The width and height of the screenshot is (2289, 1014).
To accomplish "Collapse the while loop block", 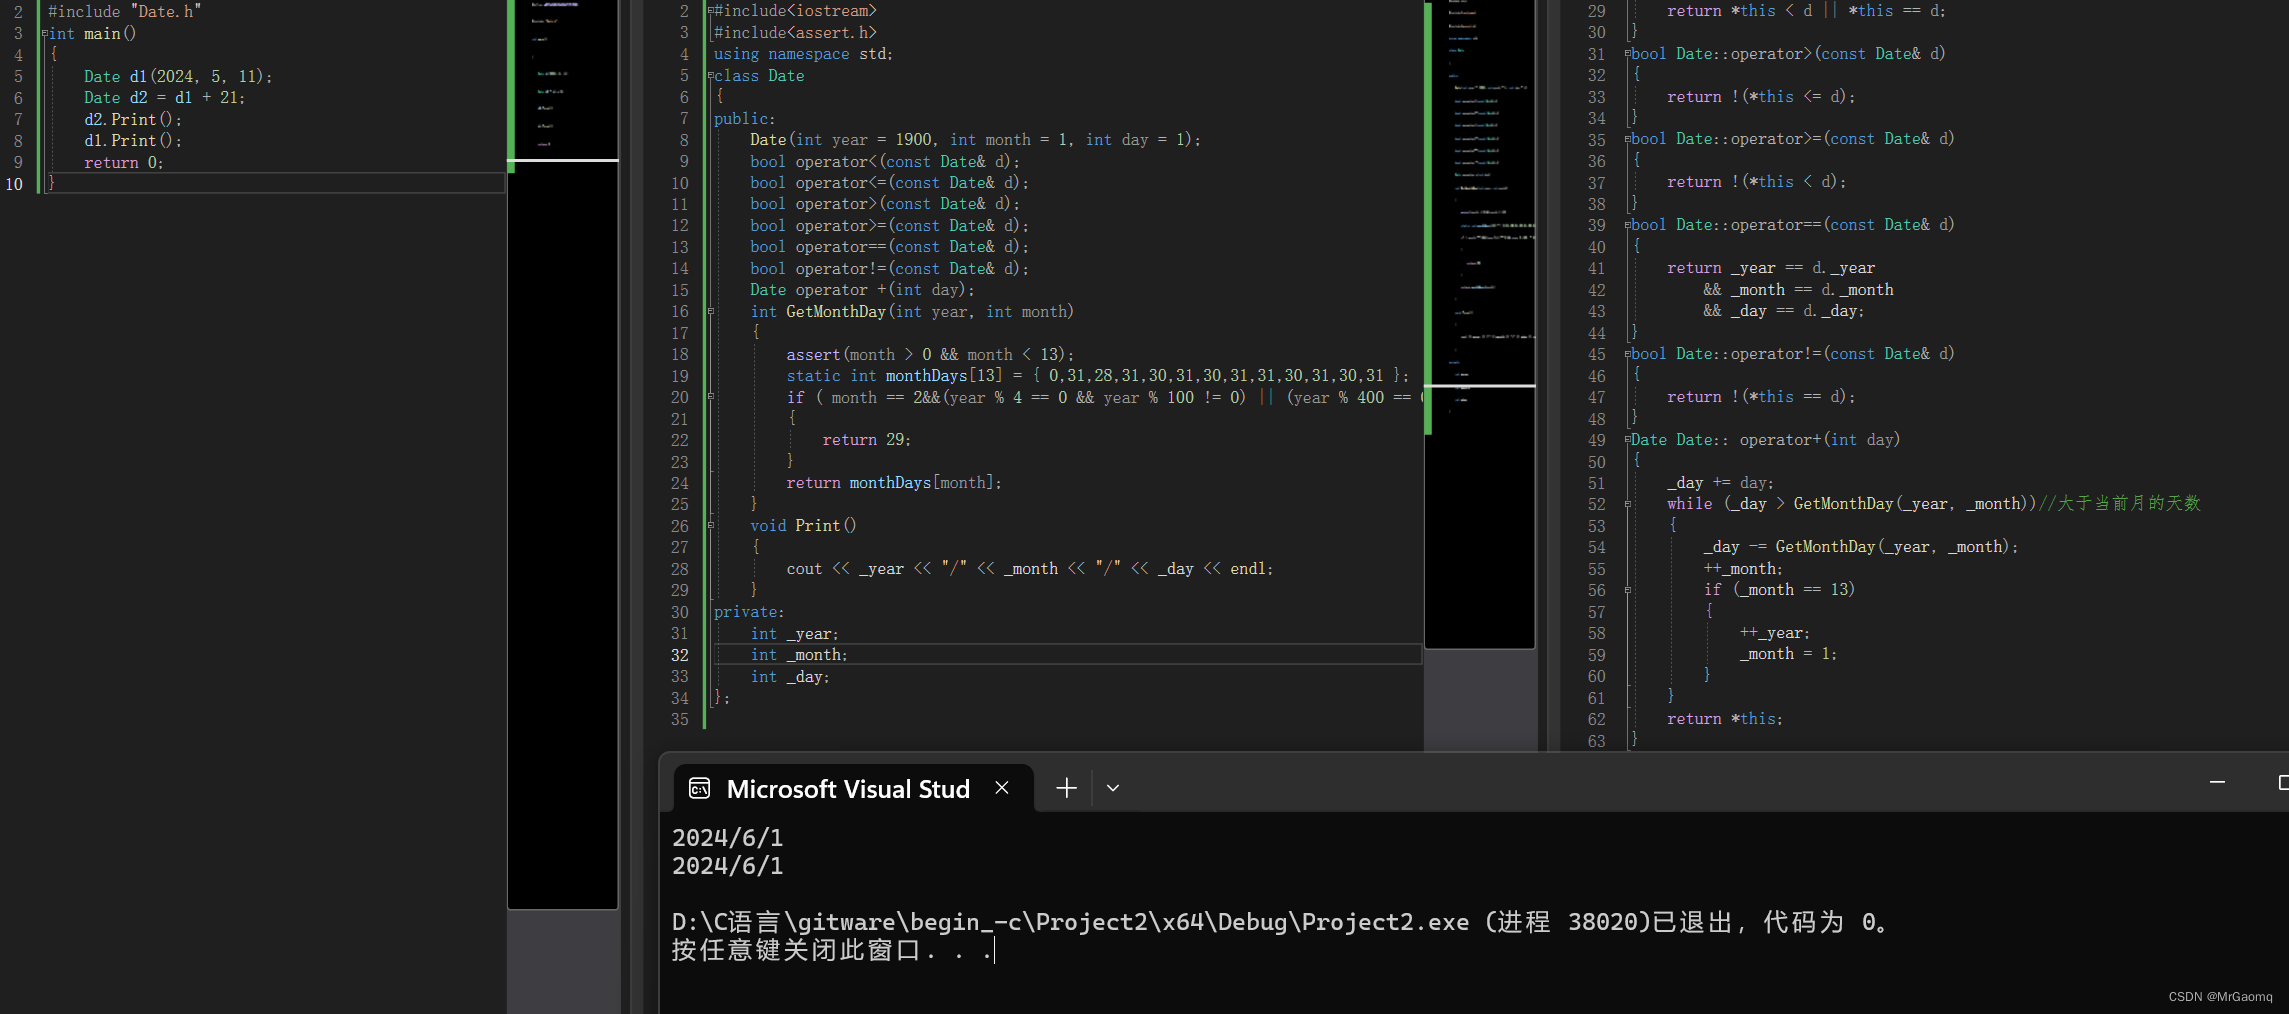I will tap(1628, 504).
